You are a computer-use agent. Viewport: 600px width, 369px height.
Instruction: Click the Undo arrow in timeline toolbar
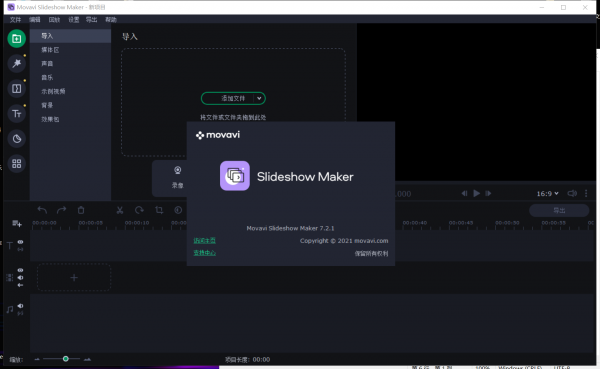tap(42, 210)
